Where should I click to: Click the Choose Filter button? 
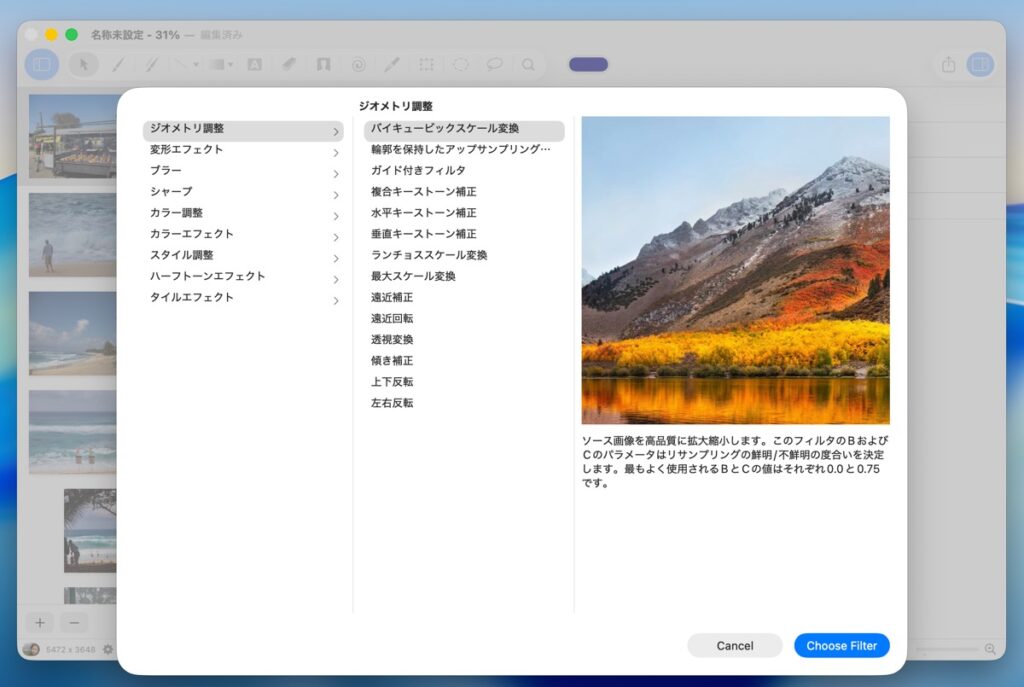coord(841,646)
